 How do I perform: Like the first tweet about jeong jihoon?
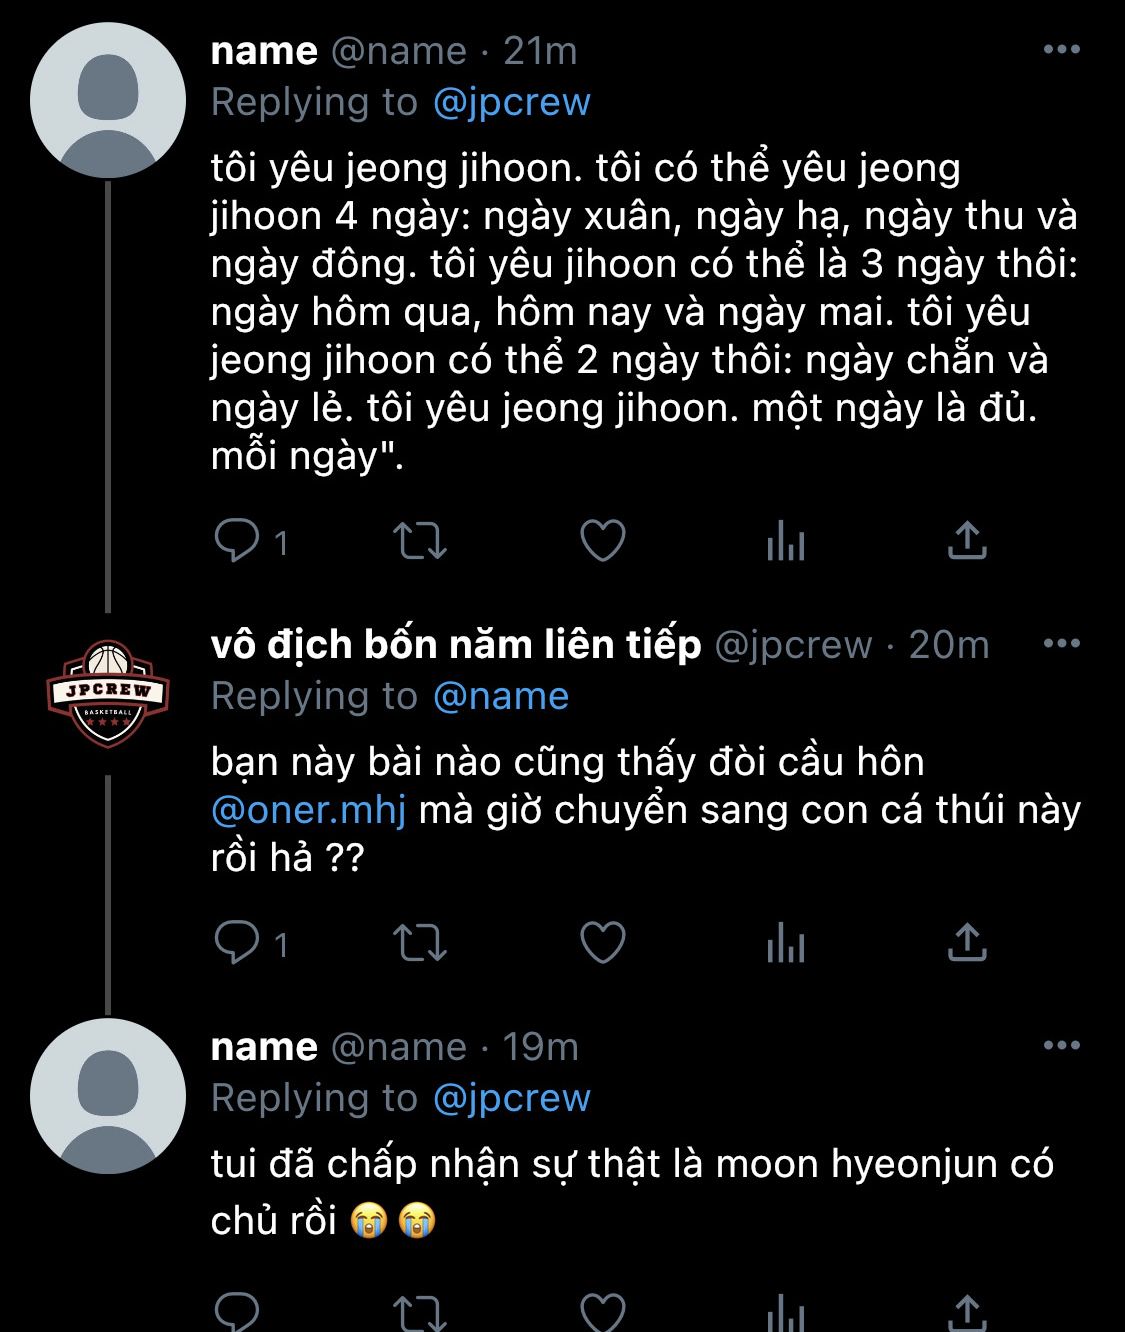pos(603,541)
